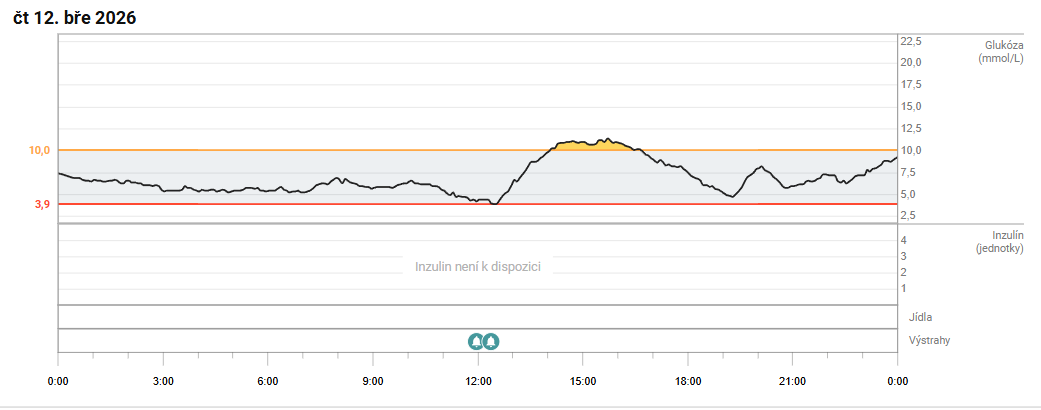Click the date heading čt 12. bře 2026
This screenshot has height=410, width=1041.
point(74,19)
